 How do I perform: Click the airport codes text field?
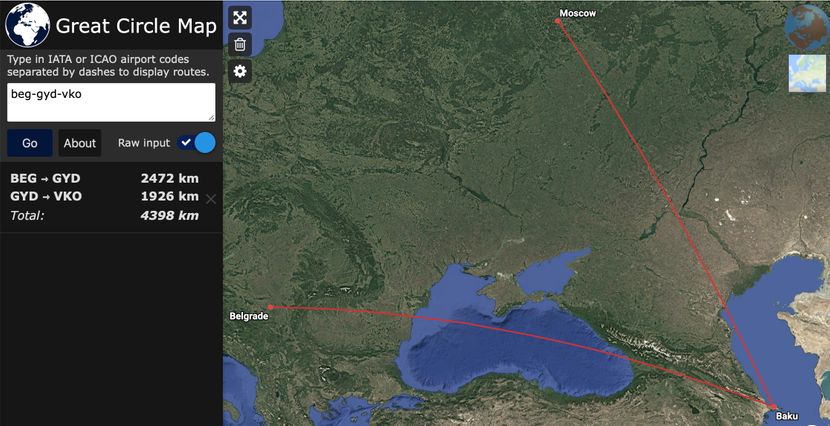[111, 102]
